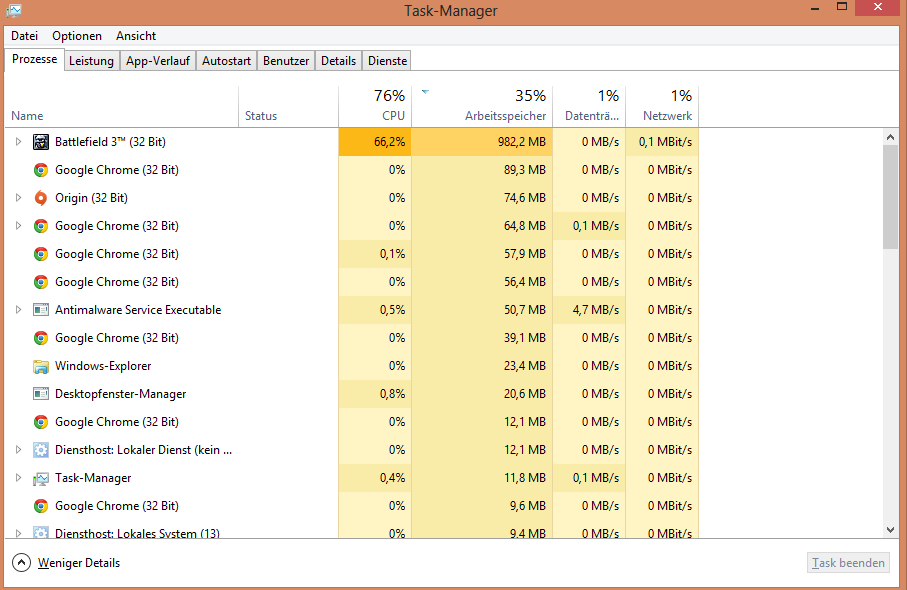Click the Battlefield 3 process icon
Screen dimensions: 907x590
pyautogui.click(x=40, y=142)
